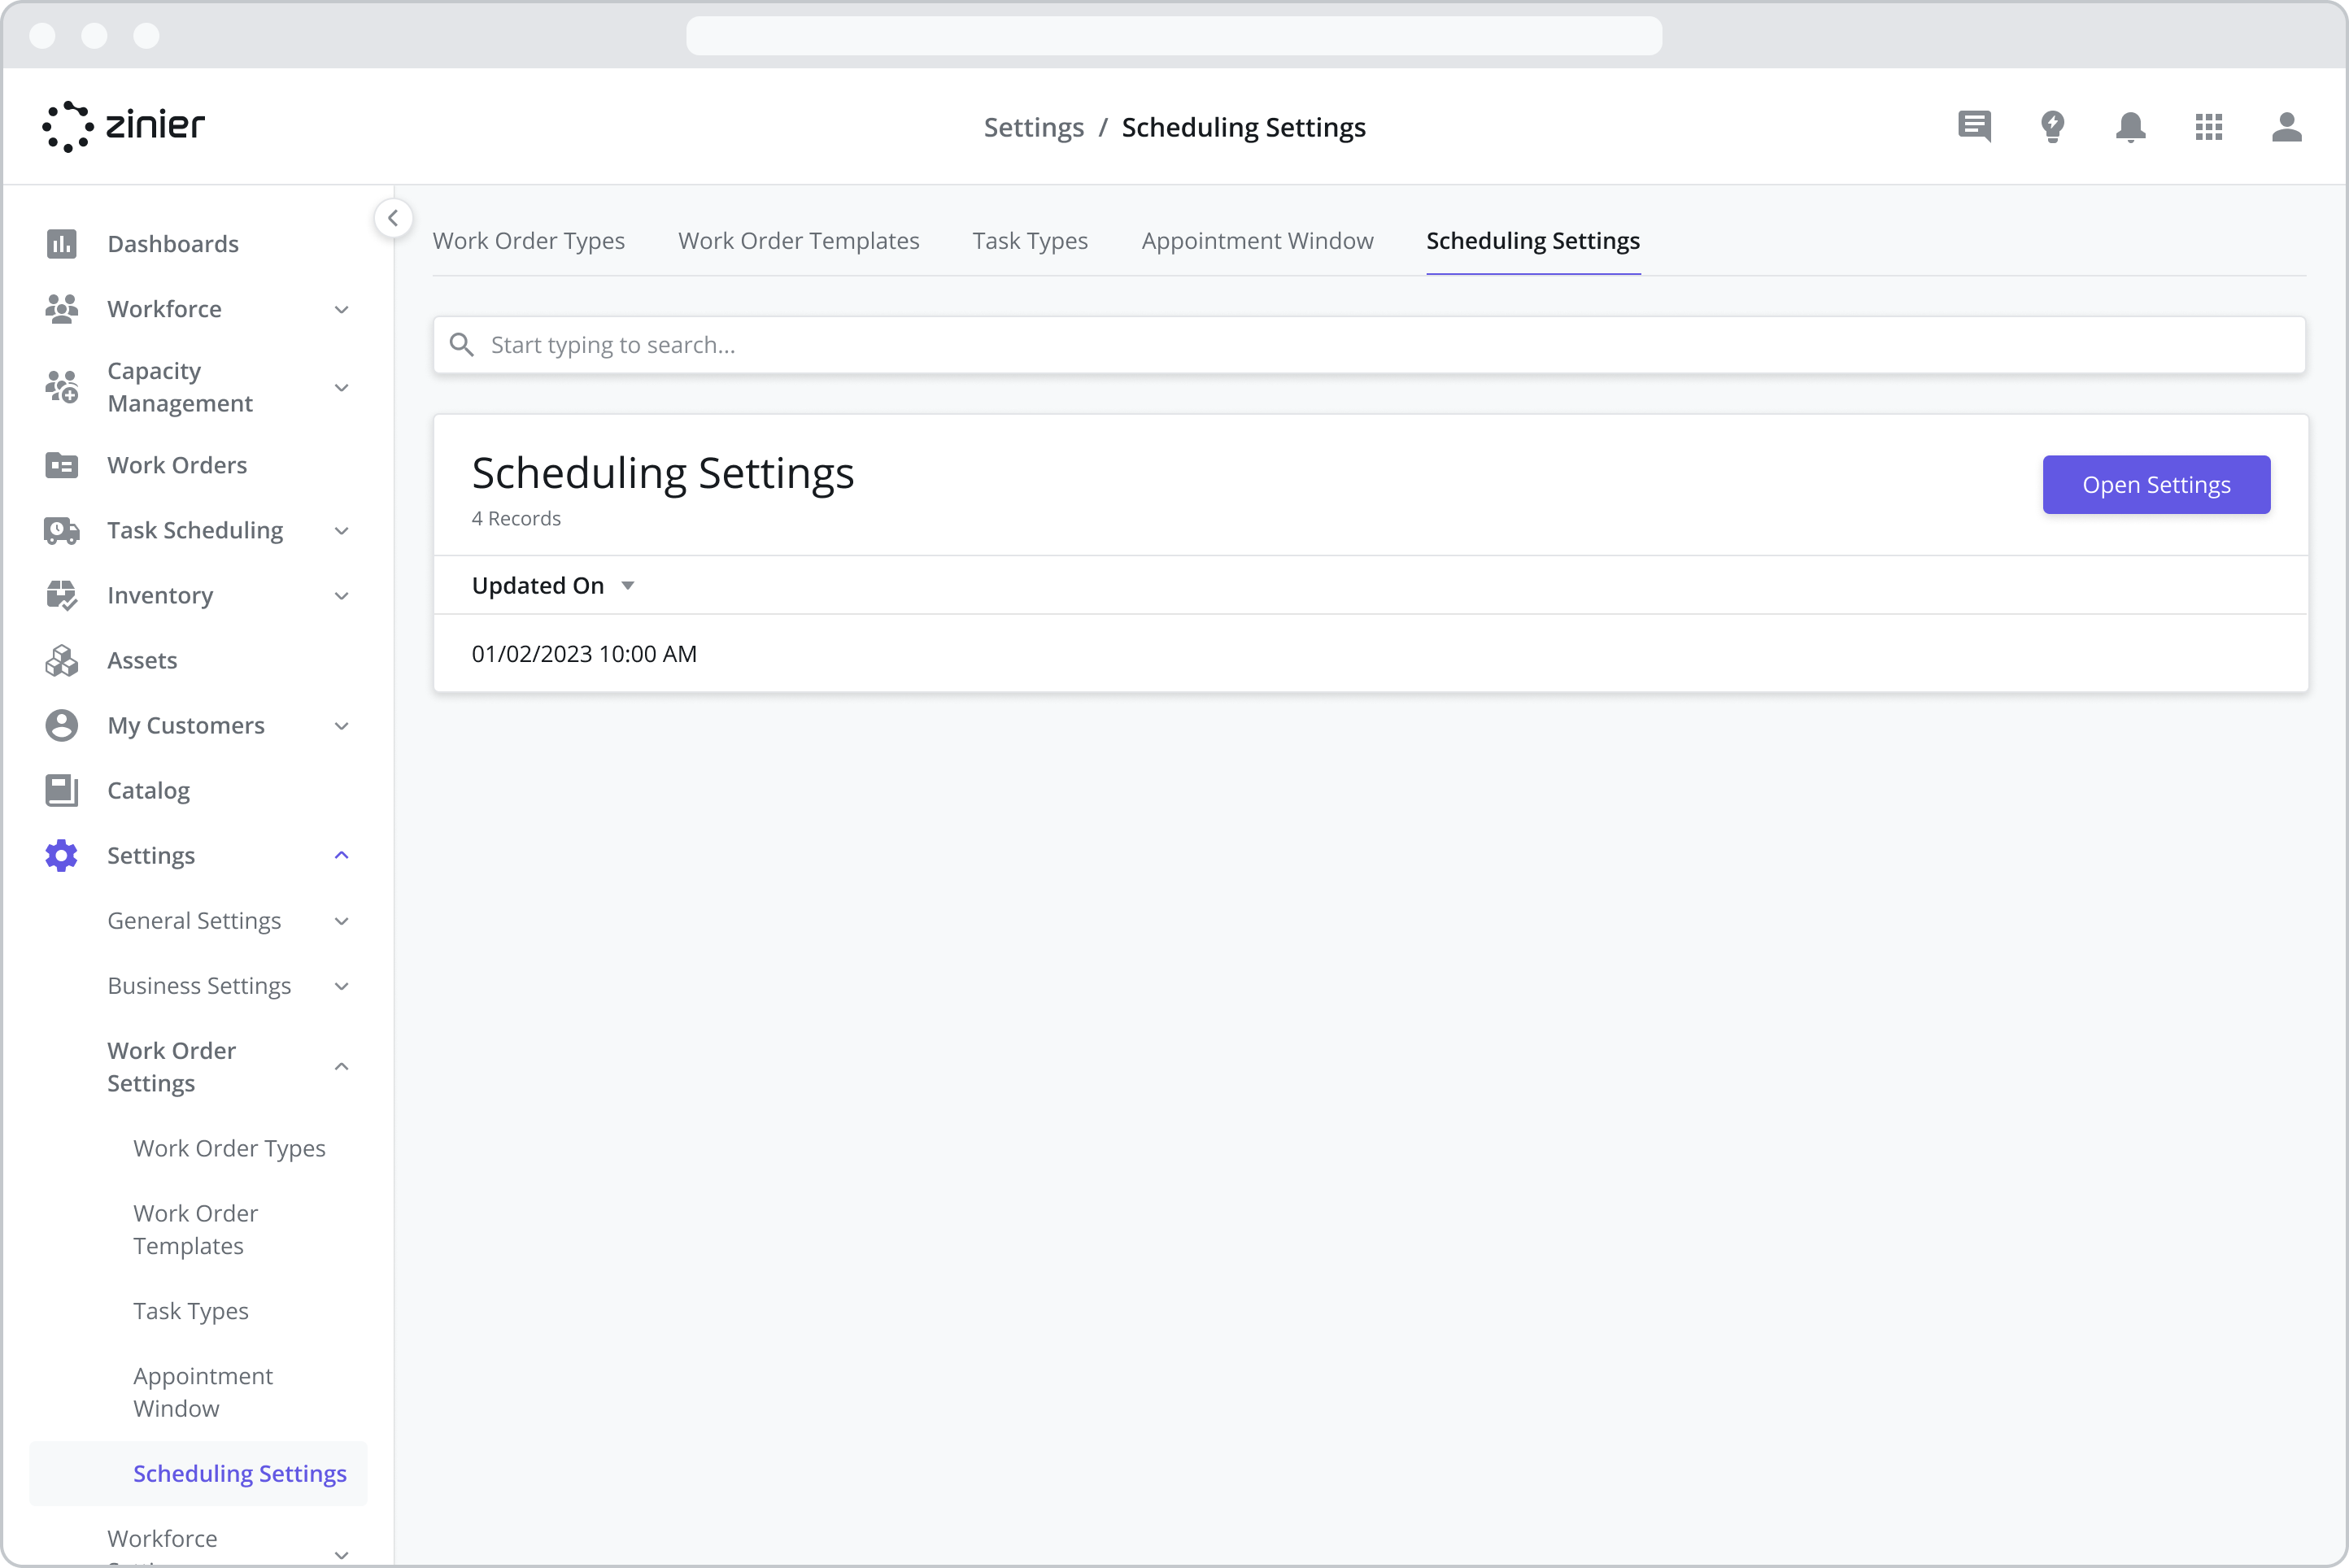Open Task Types in sidebar submenu

coord(190,1311)
